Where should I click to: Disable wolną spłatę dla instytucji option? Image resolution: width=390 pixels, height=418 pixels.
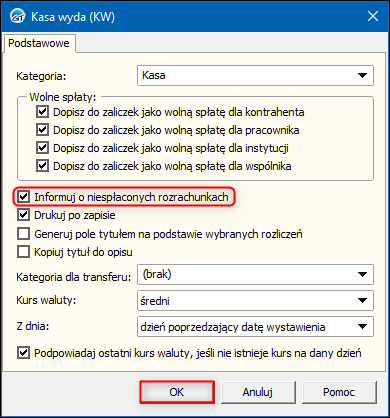pos(42,148)
